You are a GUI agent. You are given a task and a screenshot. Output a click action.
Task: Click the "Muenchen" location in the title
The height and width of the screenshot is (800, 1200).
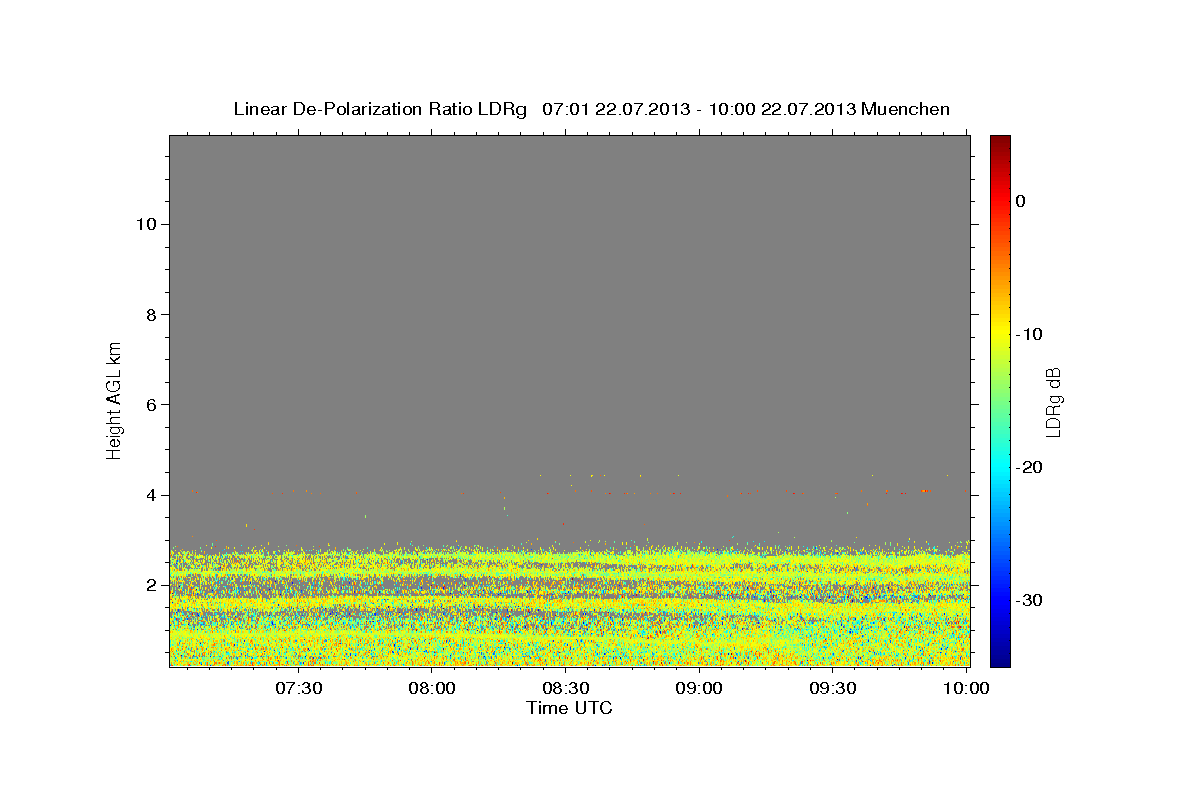click(x=905, y=109)
